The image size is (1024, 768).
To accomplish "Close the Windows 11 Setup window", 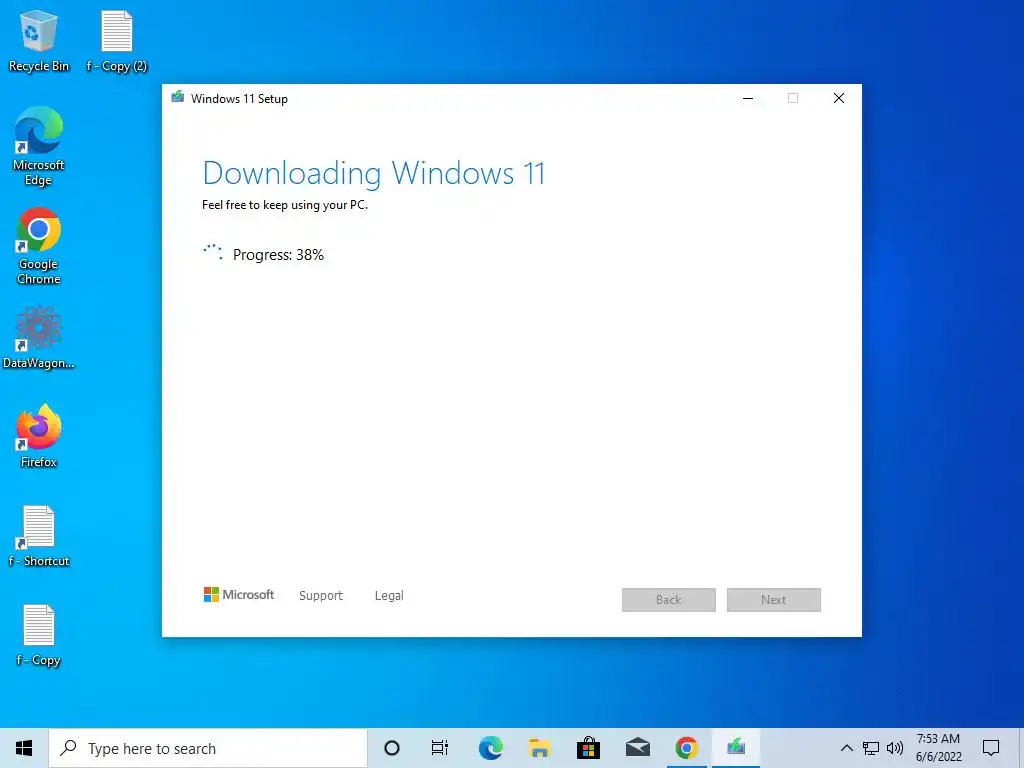I will 839,98.
